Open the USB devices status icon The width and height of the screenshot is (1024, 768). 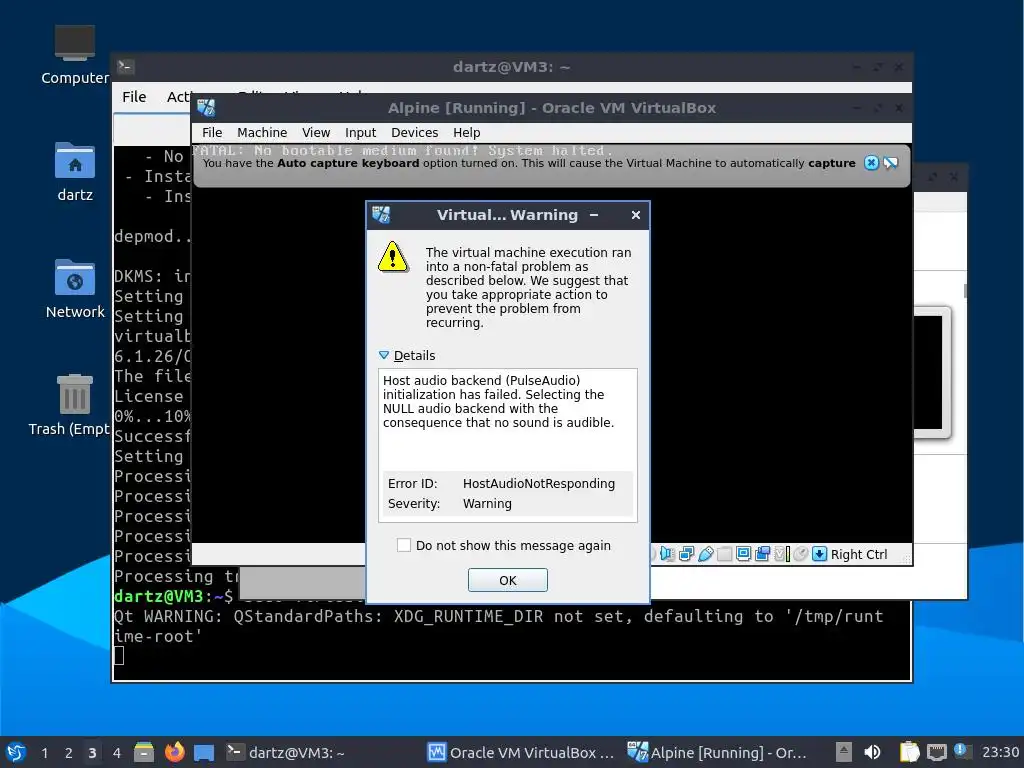(x=705, y=554)
